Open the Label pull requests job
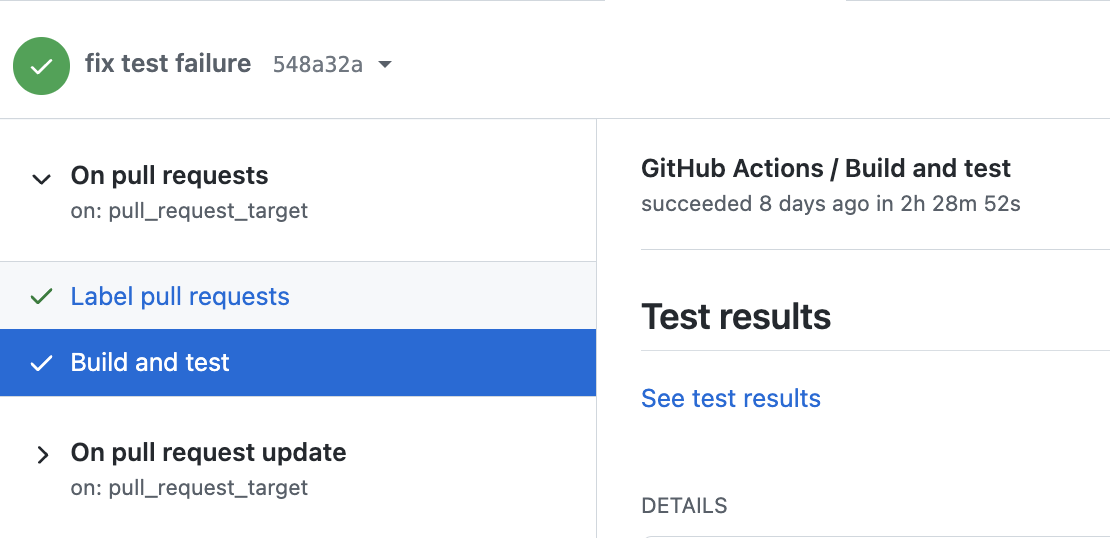This screenshot has width=1110, height=538. click(x=180, y=296)
